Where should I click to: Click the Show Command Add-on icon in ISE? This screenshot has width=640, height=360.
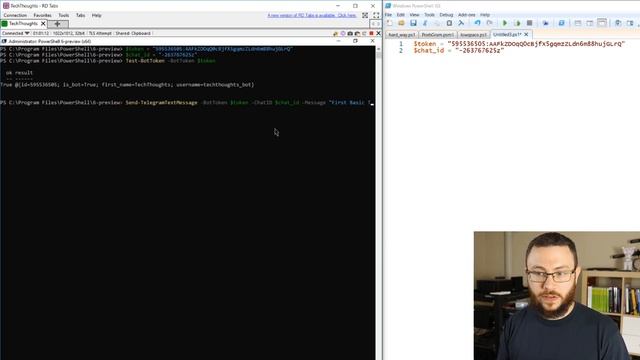click(630, 23)
